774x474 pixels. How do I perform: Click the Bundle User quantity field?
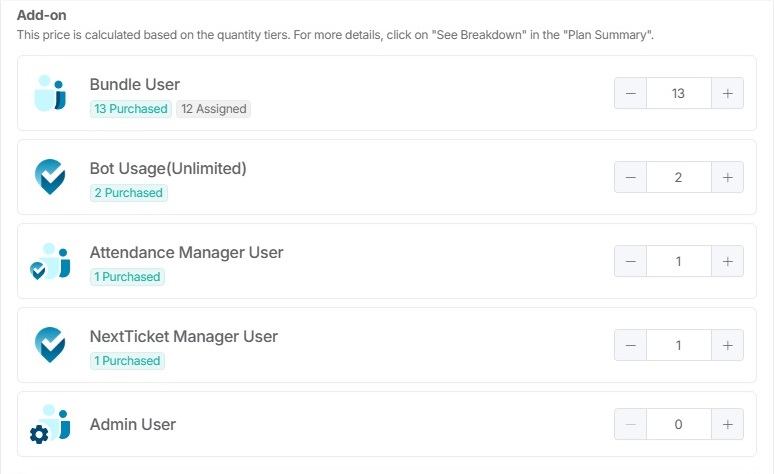pos(678,94)
